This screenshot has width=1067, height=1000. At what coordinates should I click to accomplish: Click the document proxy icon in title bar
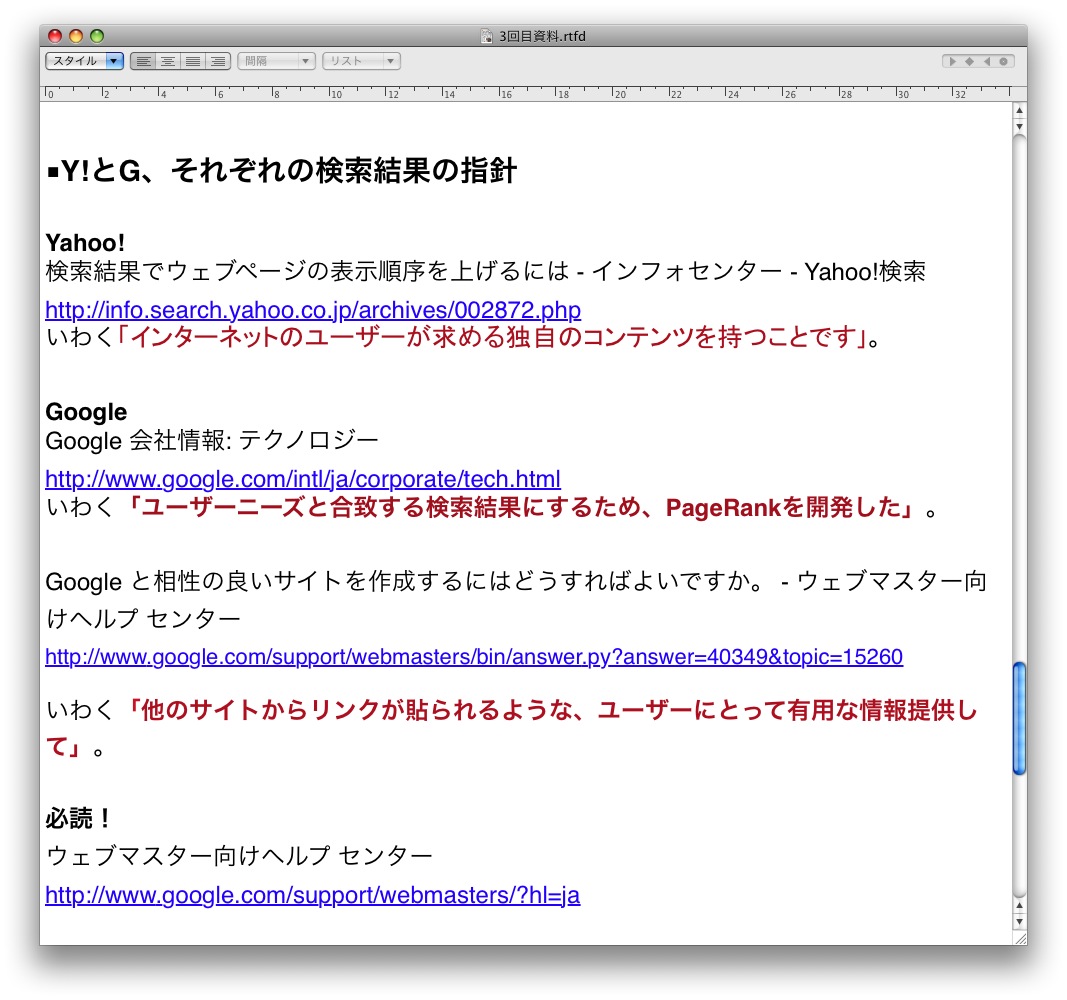click(x=488, y=36)
